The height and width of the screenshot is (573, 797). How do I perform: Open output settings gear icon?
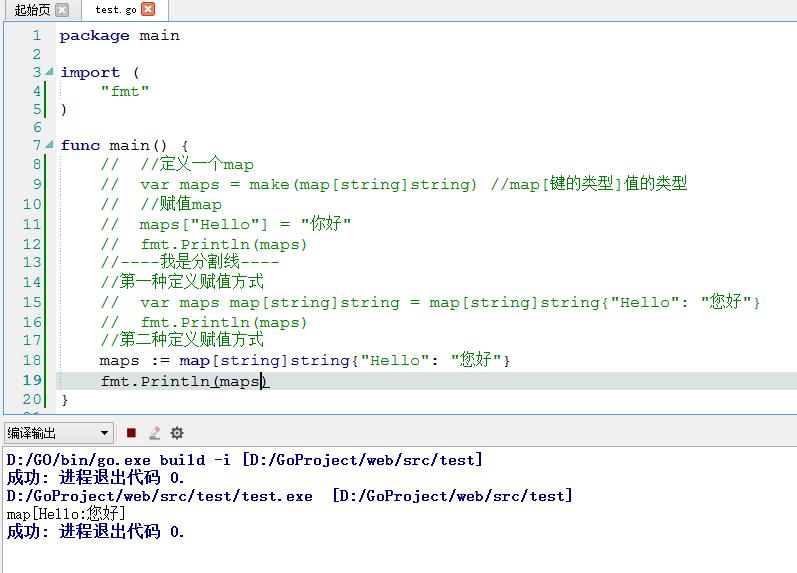pos(177,433)
